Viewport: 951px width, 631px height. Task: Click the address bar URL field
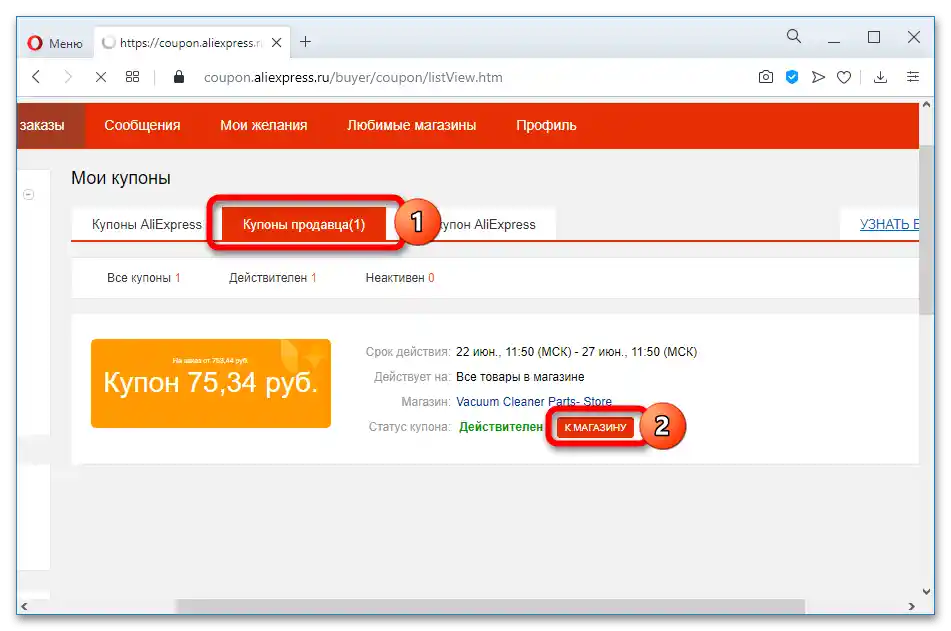click(x=353, y=78)
